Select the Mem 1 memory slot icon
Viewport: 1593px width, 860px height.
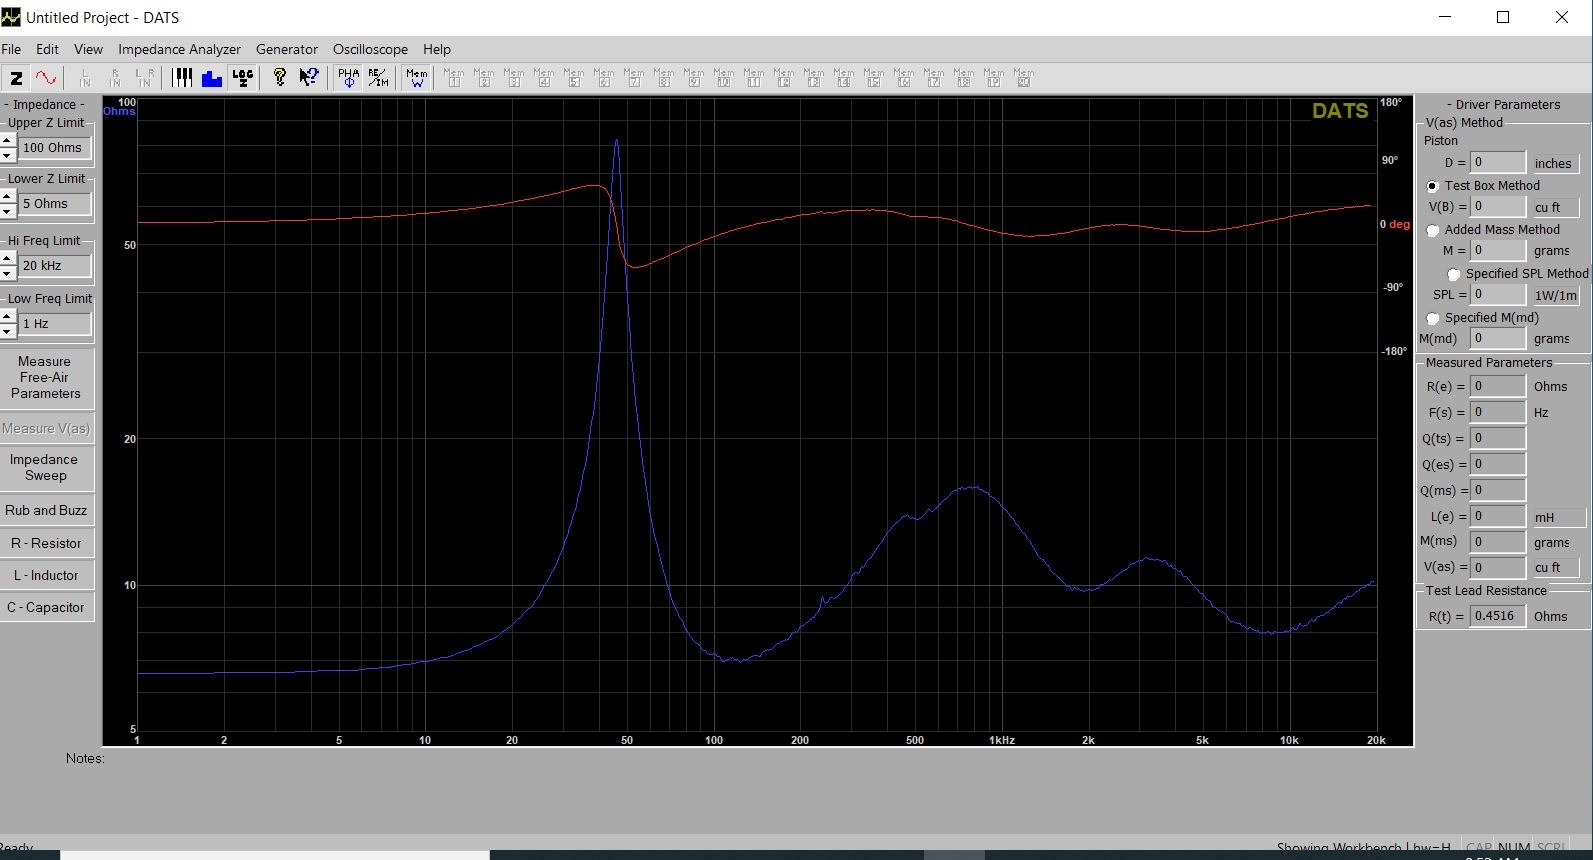click(454, 78)
